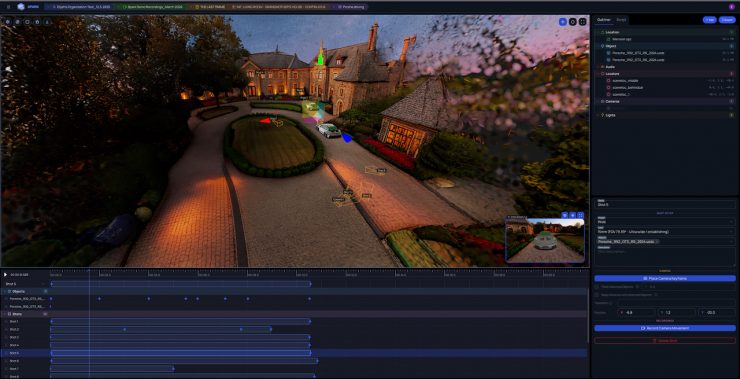Image resolution: width=740 pixels, height=379 pixels.
Task: Select the blue Z-axis gizmo arrow
Action: 347,137
